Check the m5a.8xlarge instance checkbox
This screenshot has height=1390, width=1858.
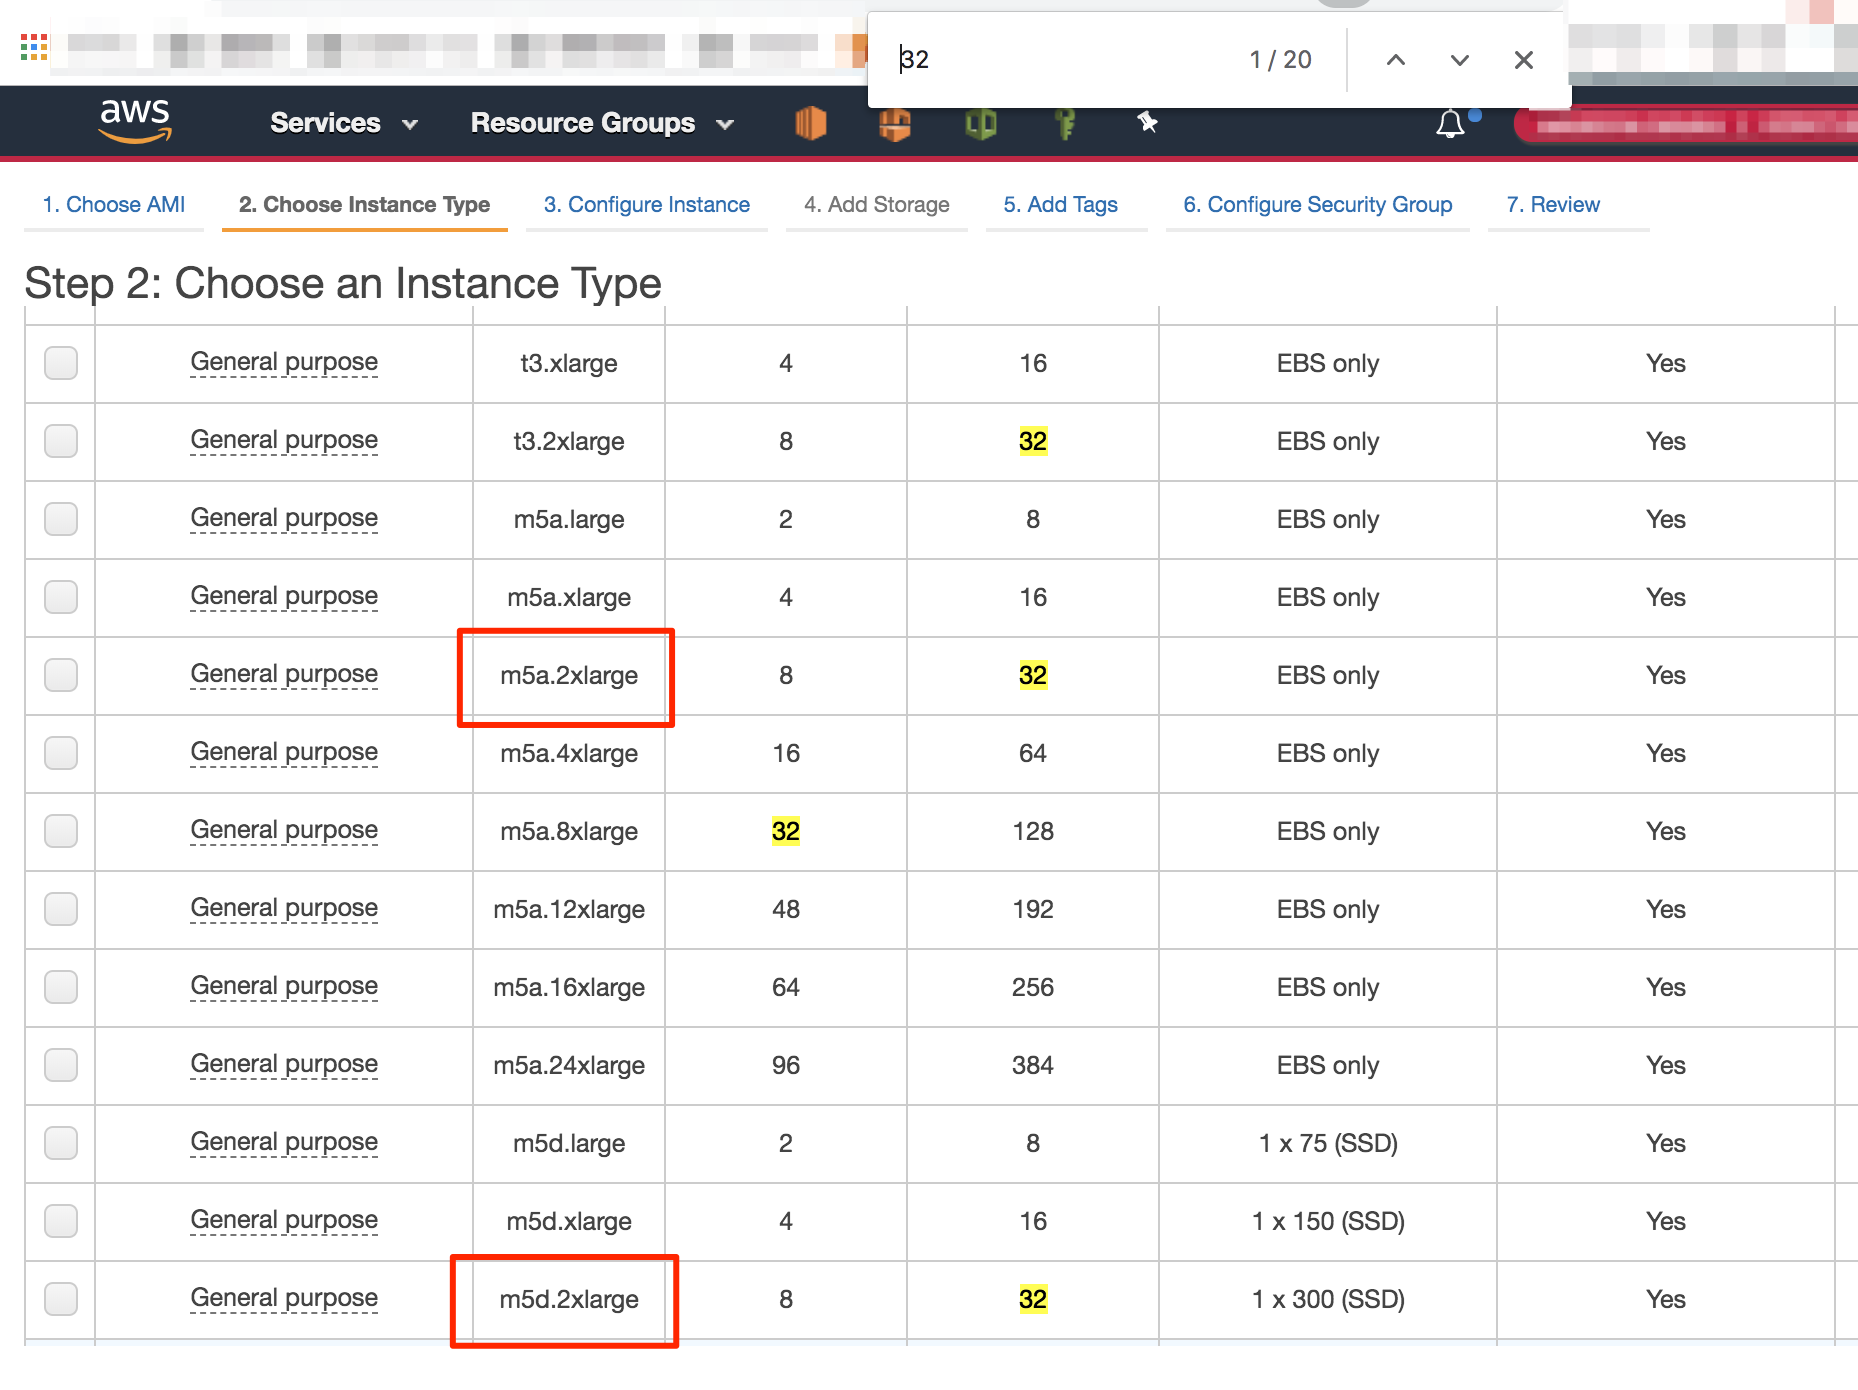(x=61, y=831)
